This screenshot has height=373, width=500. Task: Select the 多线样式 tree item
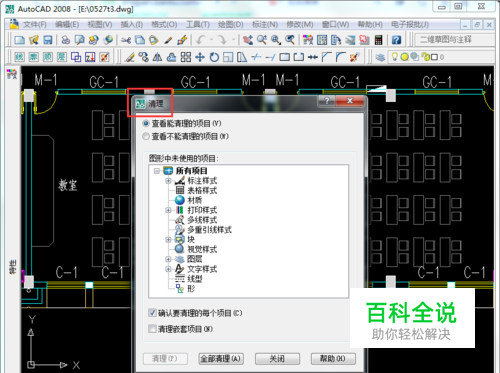tap(202, 220)
